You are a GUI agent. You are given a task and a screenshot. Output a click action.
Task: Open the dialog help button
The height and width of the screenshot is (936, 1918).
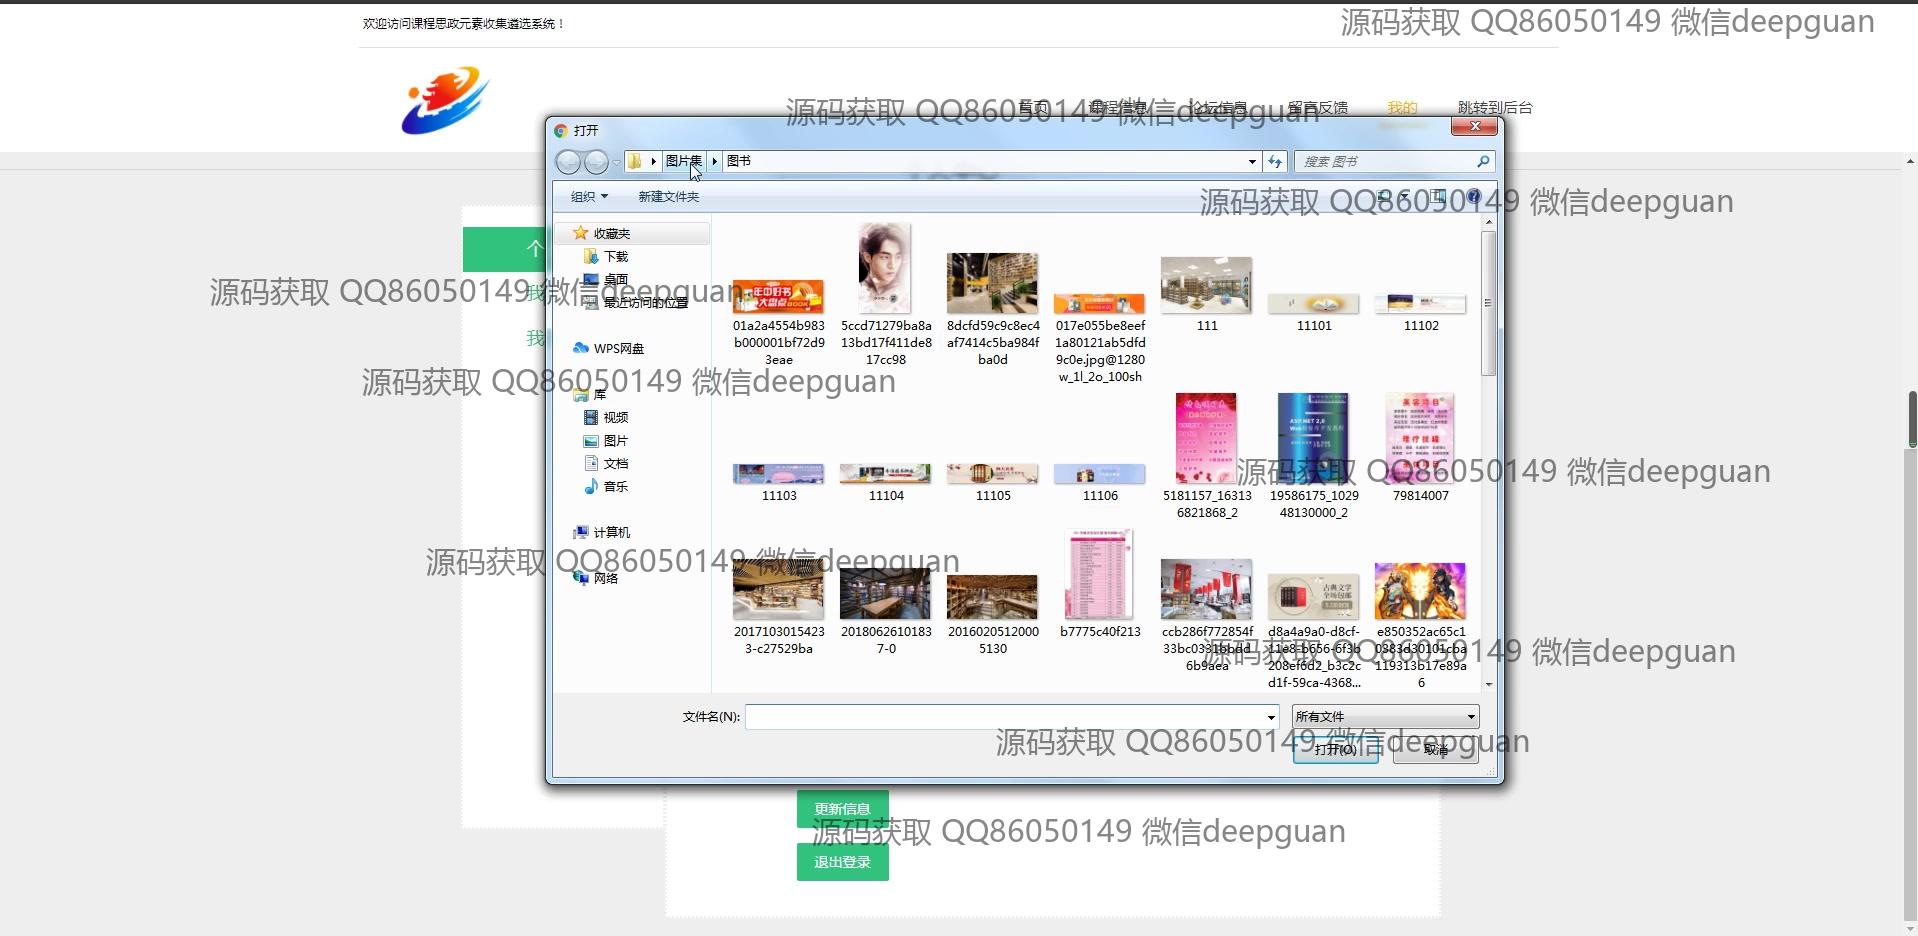[1473, 197]
